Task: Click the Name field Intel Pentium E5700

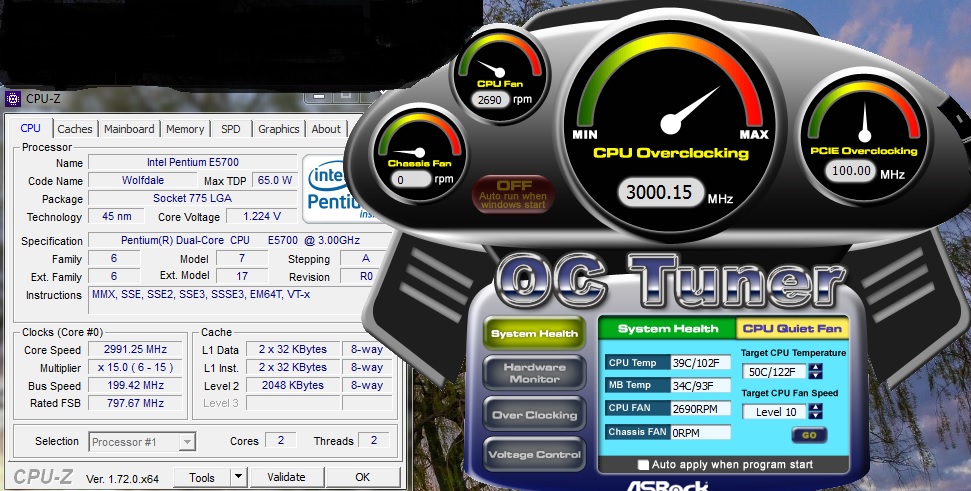Action: pos(193,162)
